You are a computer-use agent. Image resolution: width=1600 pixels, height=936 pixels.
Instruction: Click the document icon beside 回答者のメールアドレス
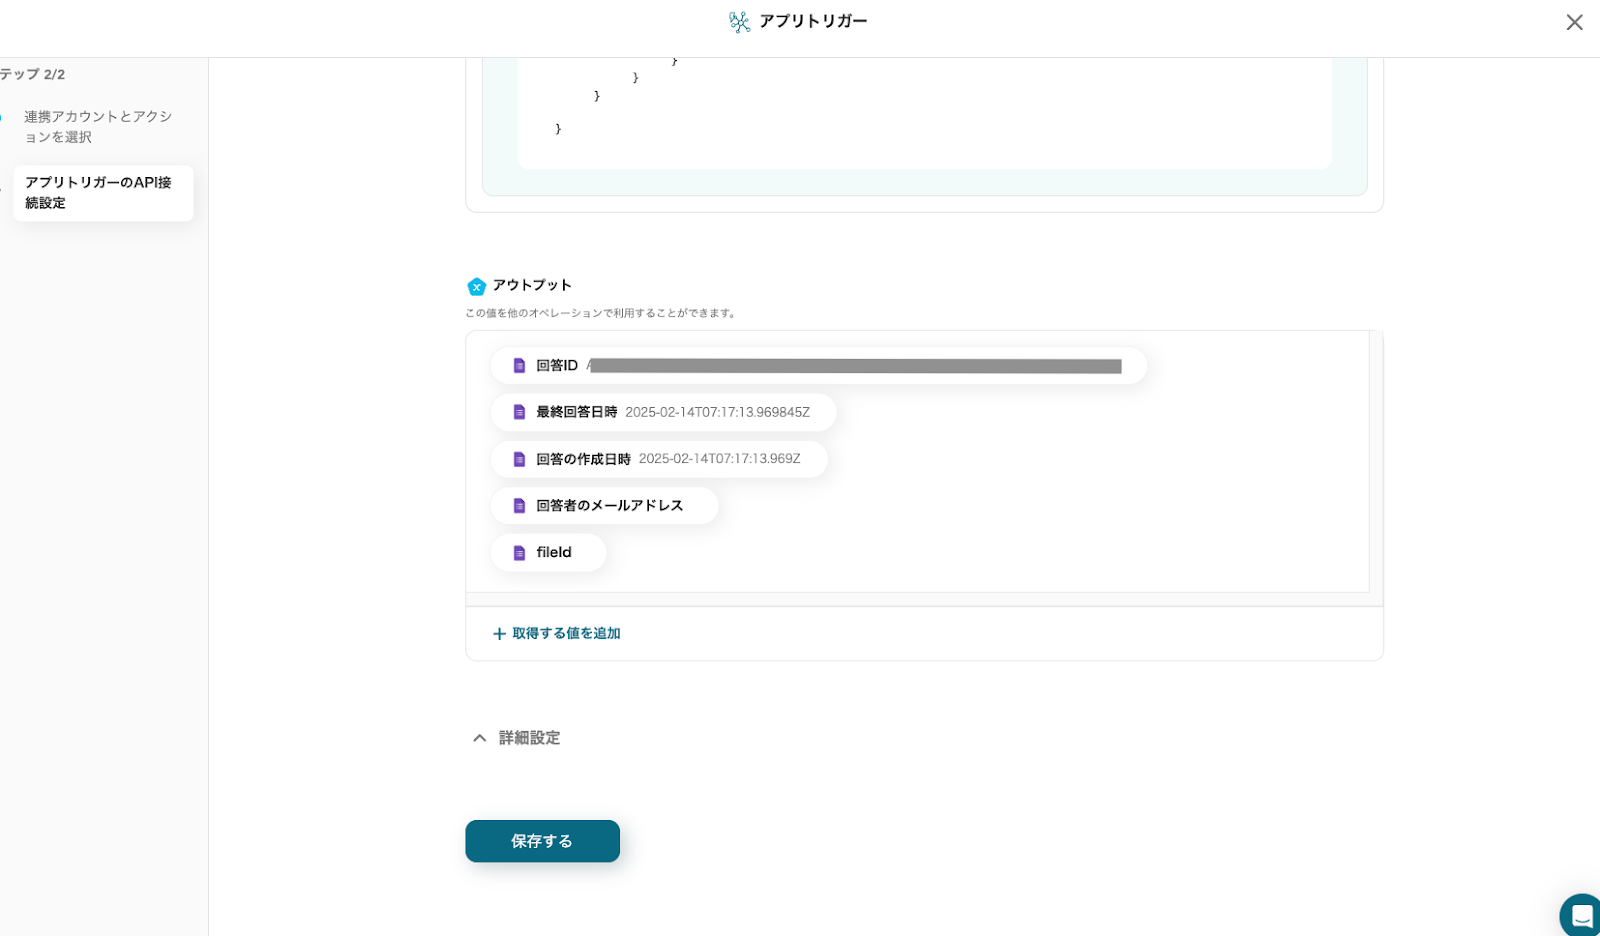click(519, 506)
